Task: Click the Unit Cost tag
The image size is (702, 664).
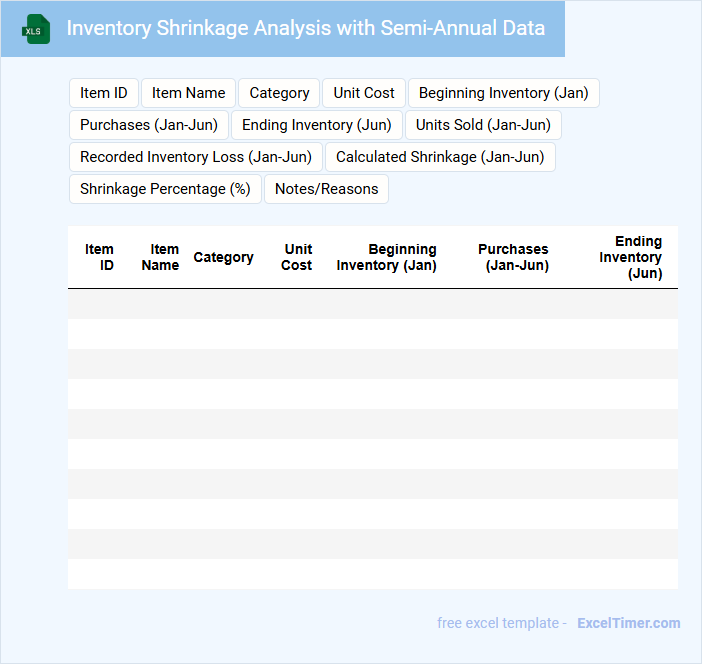Action: [364, 93]
